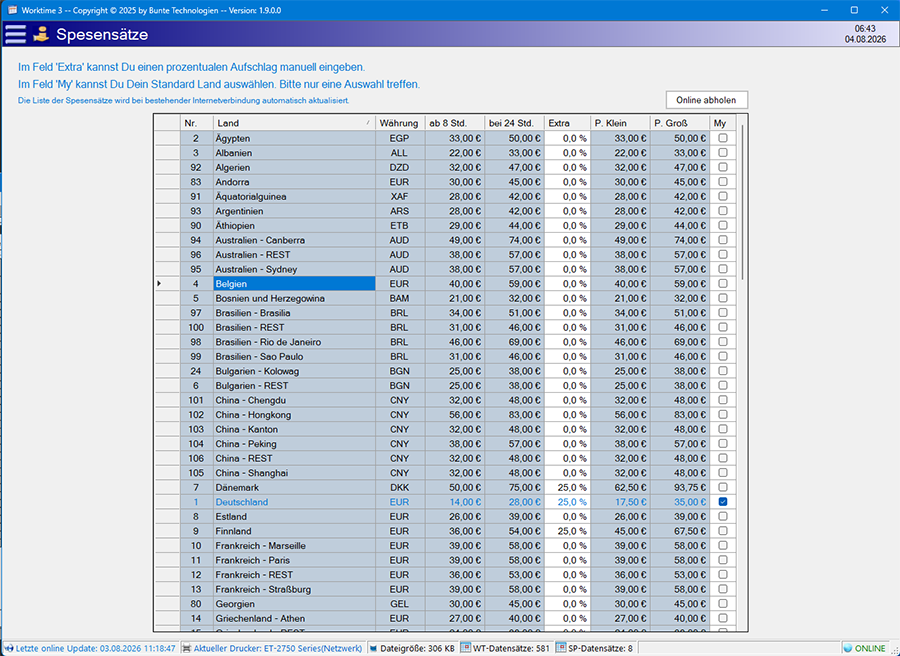The image size is (900, 656).
Task: Click the DZD currency cell for Algerien
Action: tap(400, 167)
